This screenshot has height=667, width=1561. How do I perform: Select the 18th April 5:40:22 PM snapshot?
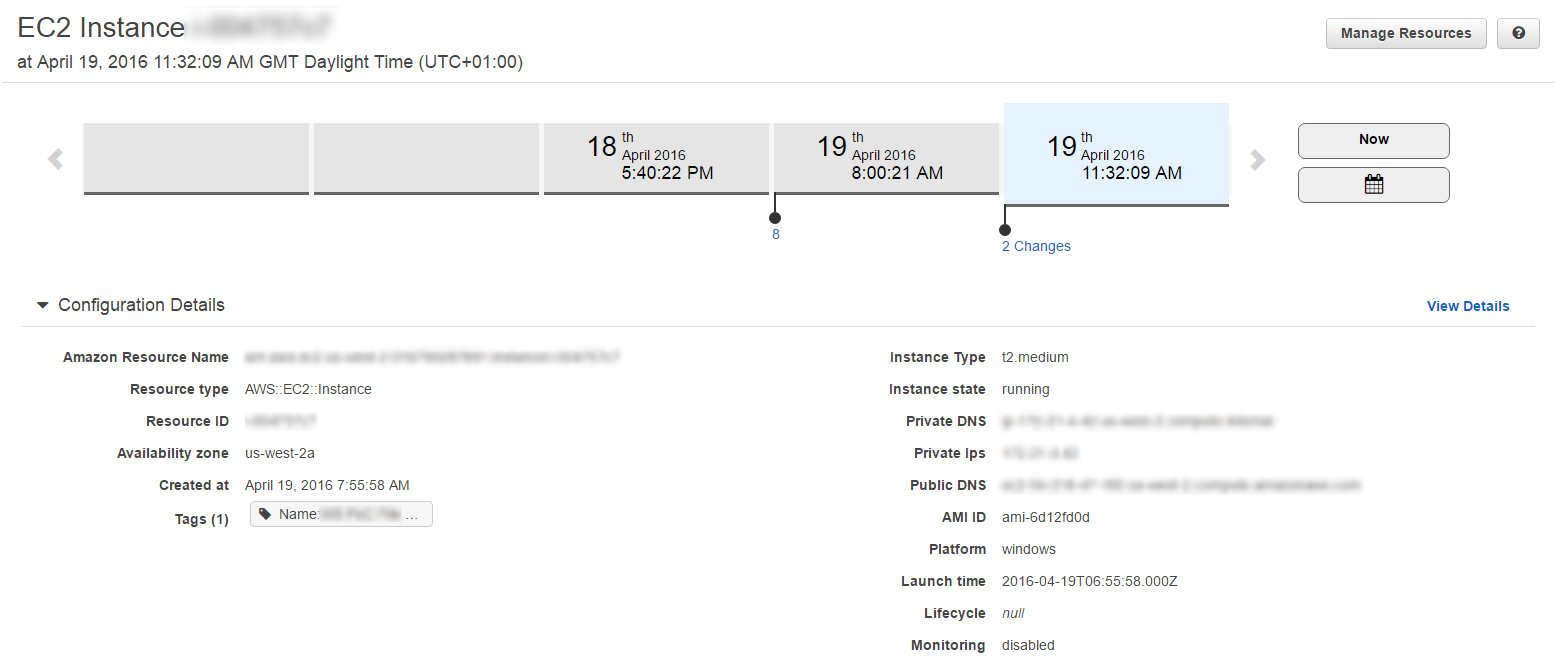[656, 158]
